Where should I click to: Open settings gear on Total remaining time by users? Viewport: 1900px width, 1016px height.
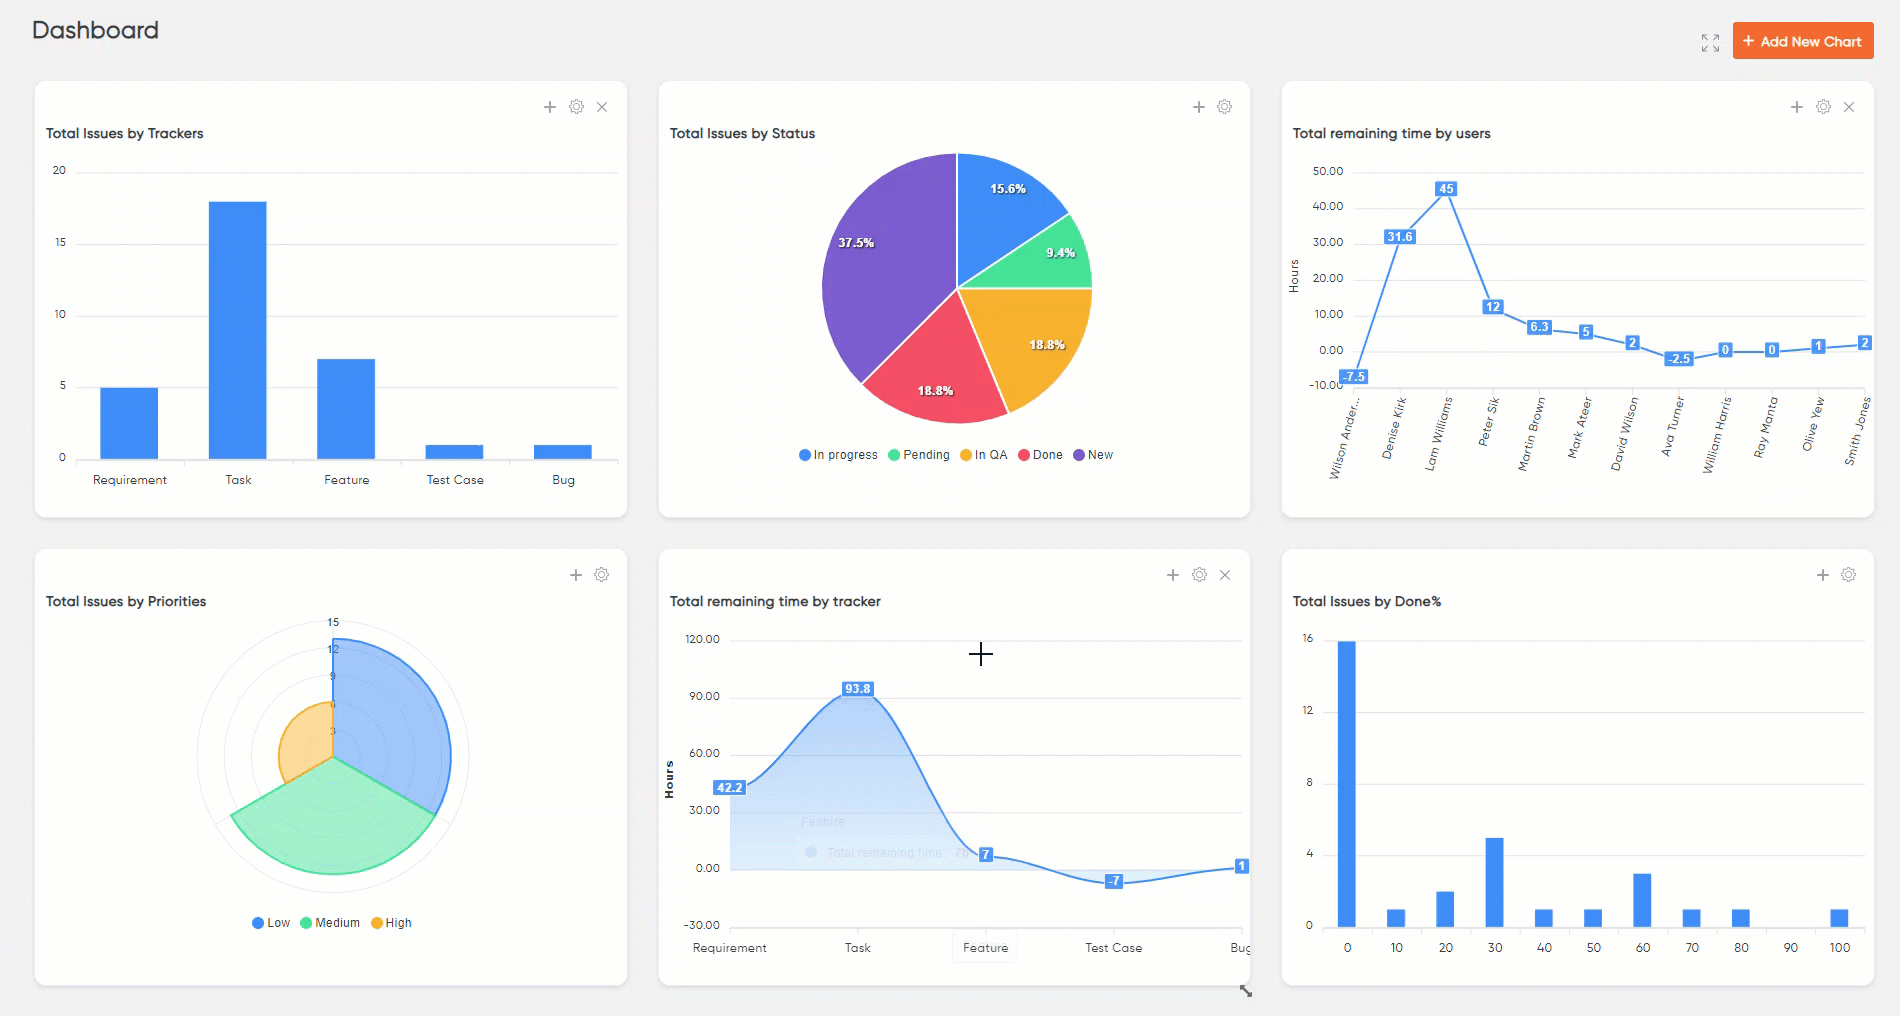1823,107
